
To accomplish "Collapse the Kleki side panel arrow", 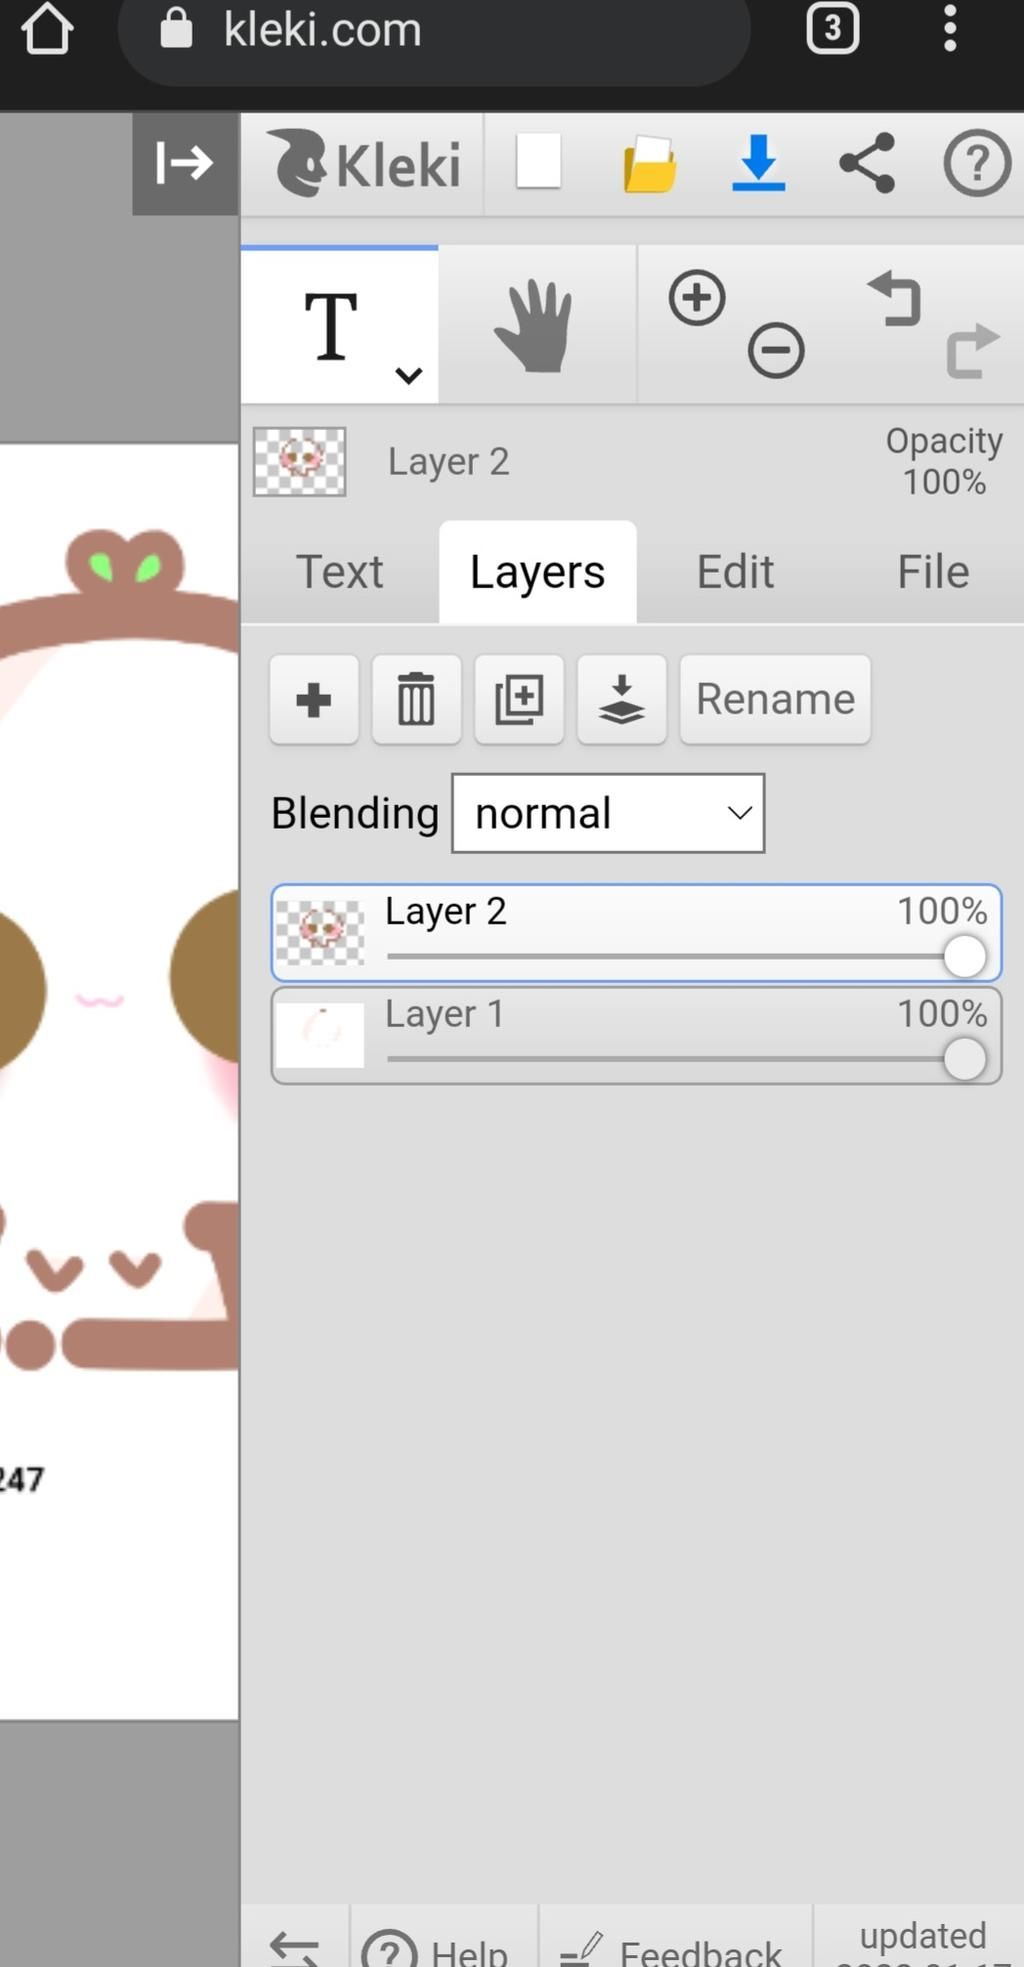I will [x=185, y=163].
